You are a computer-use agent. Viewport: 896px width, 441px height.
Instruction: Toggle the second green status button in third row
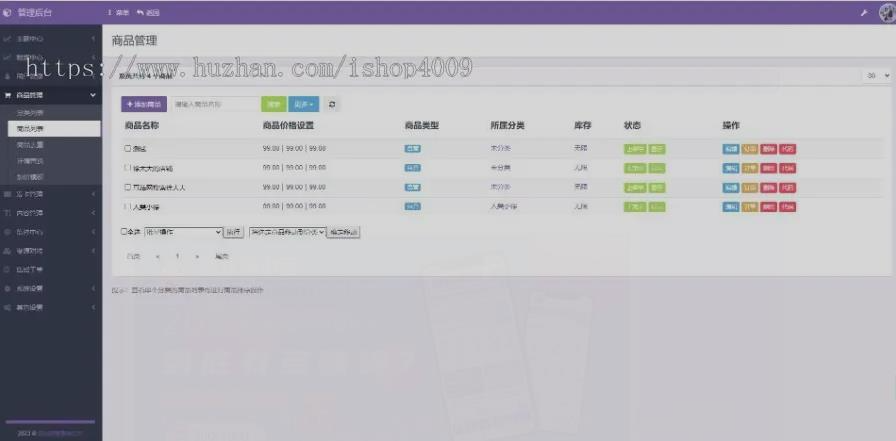pyautogui.click(x=657, y=187)
